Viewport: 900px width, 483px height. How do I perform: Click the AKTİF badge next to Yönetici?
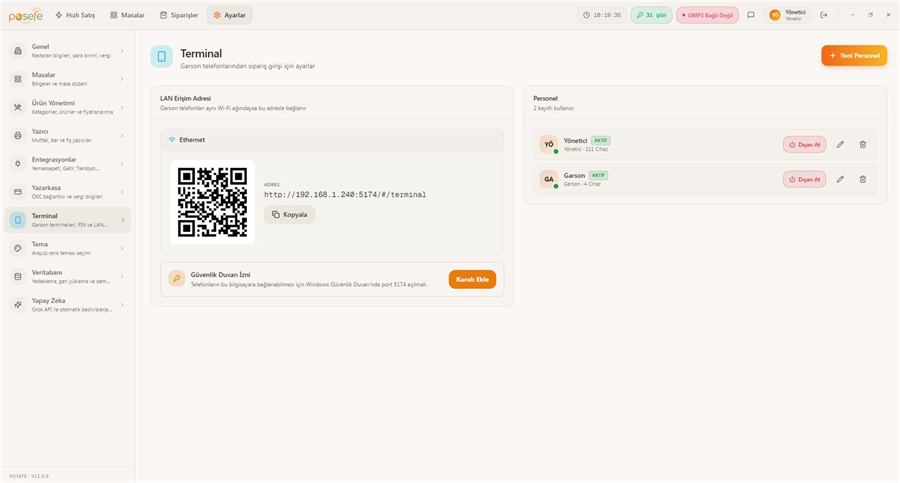coord(600,140)
